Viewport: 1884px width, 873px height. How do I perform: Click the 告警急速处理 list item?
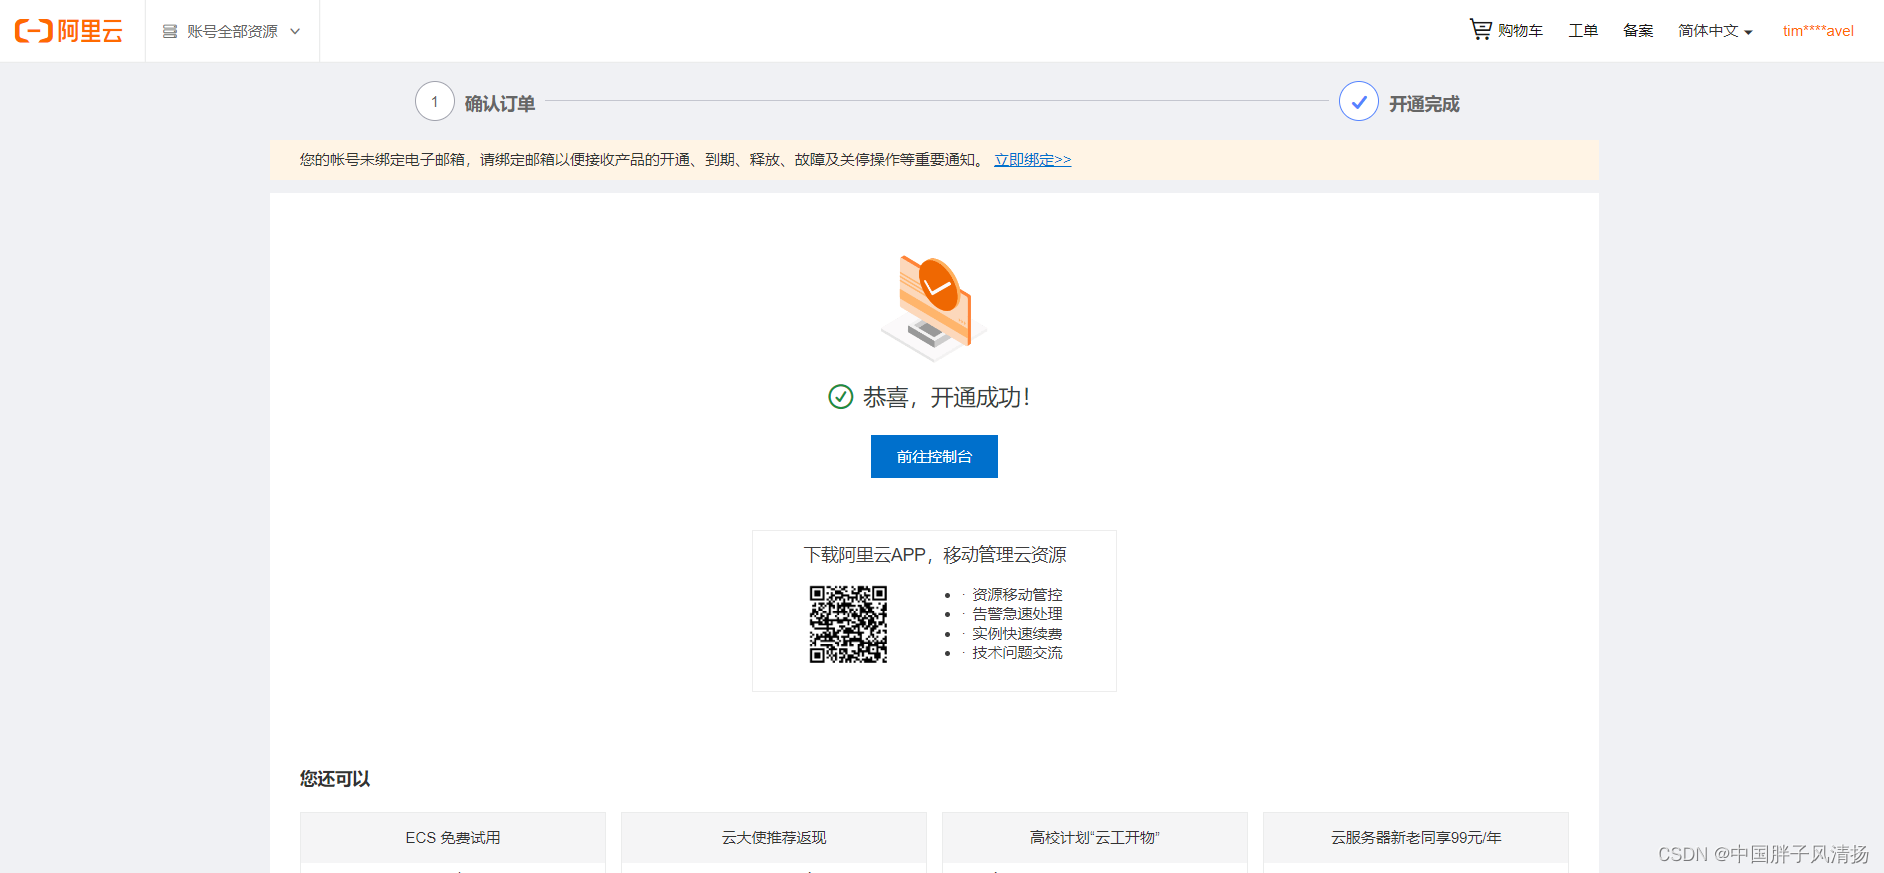[x=1017, y=614]
